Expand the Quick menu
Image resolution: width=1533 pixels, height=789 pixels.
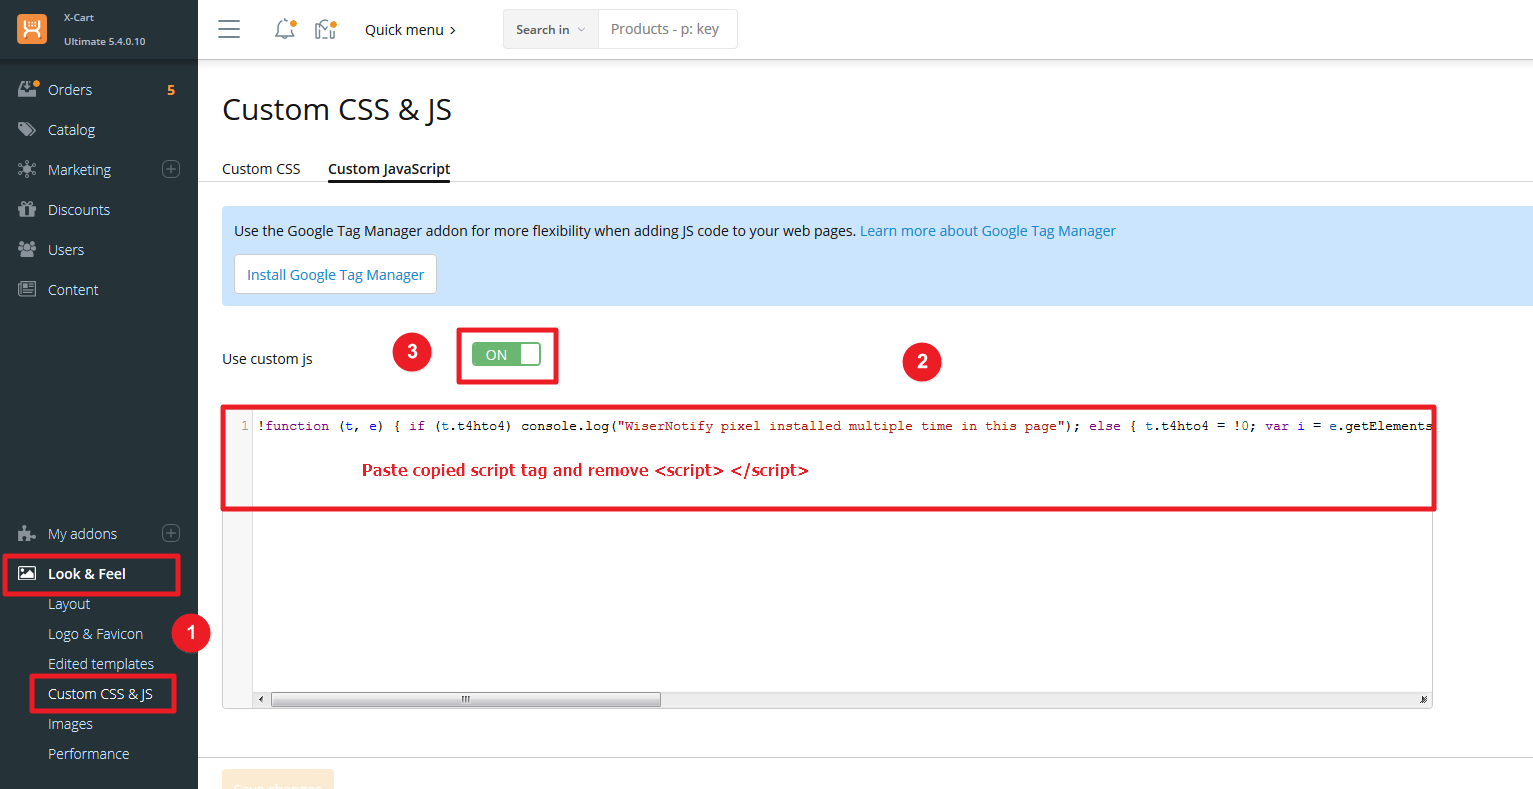pyautogui.click(x=410, y=30)
